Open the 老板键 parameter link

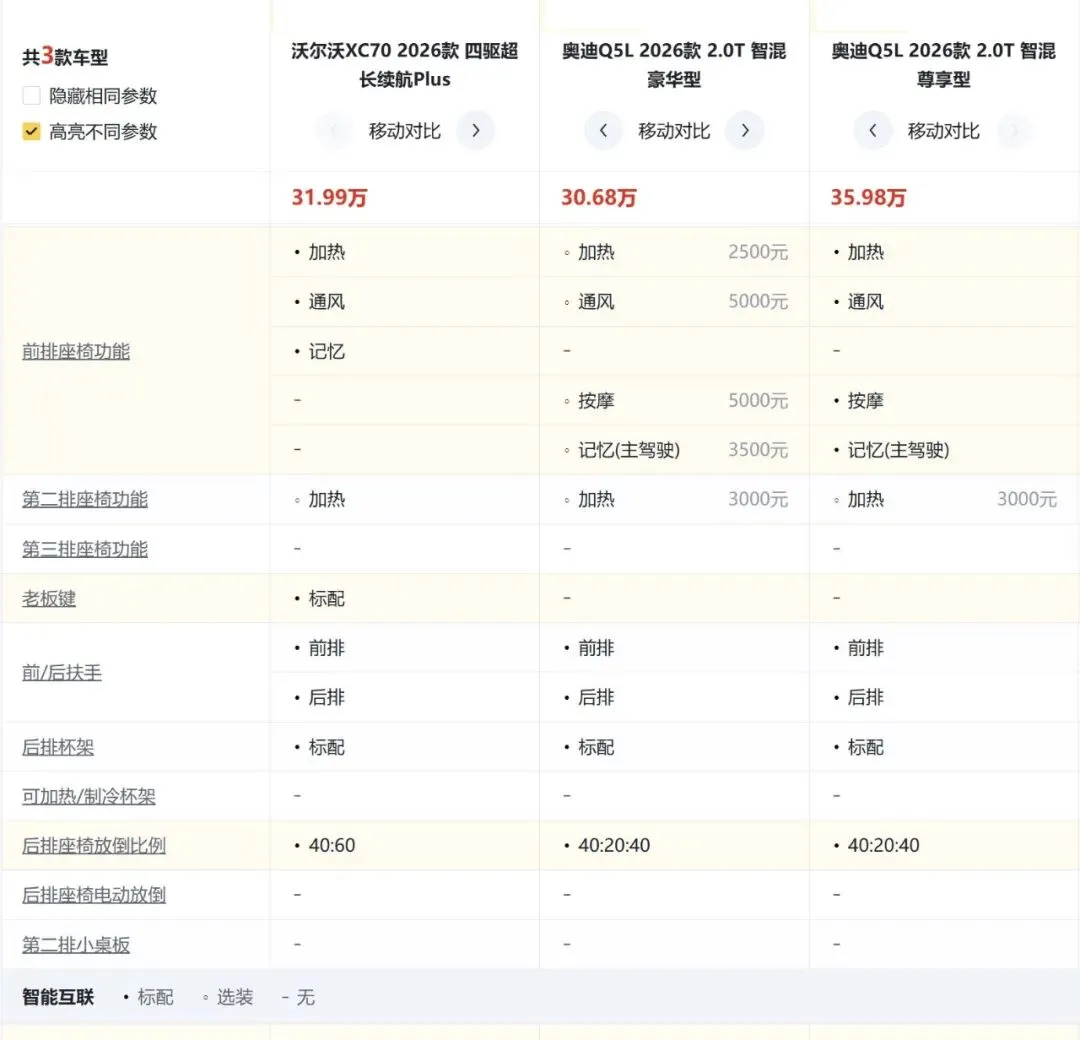(x=49, y=599)
